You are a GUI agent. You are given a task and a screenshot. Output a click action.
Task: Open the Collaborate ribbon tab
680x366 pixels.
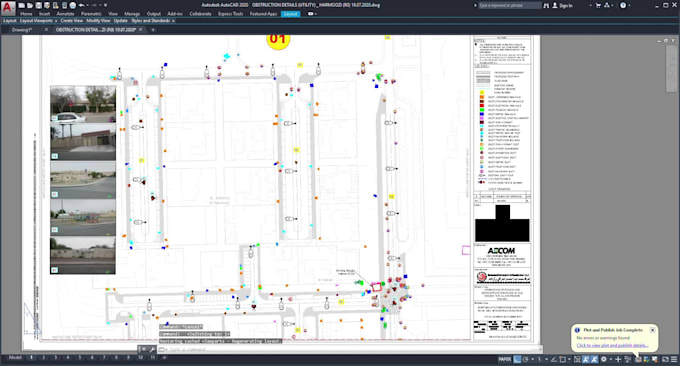[x=200, y=14]
